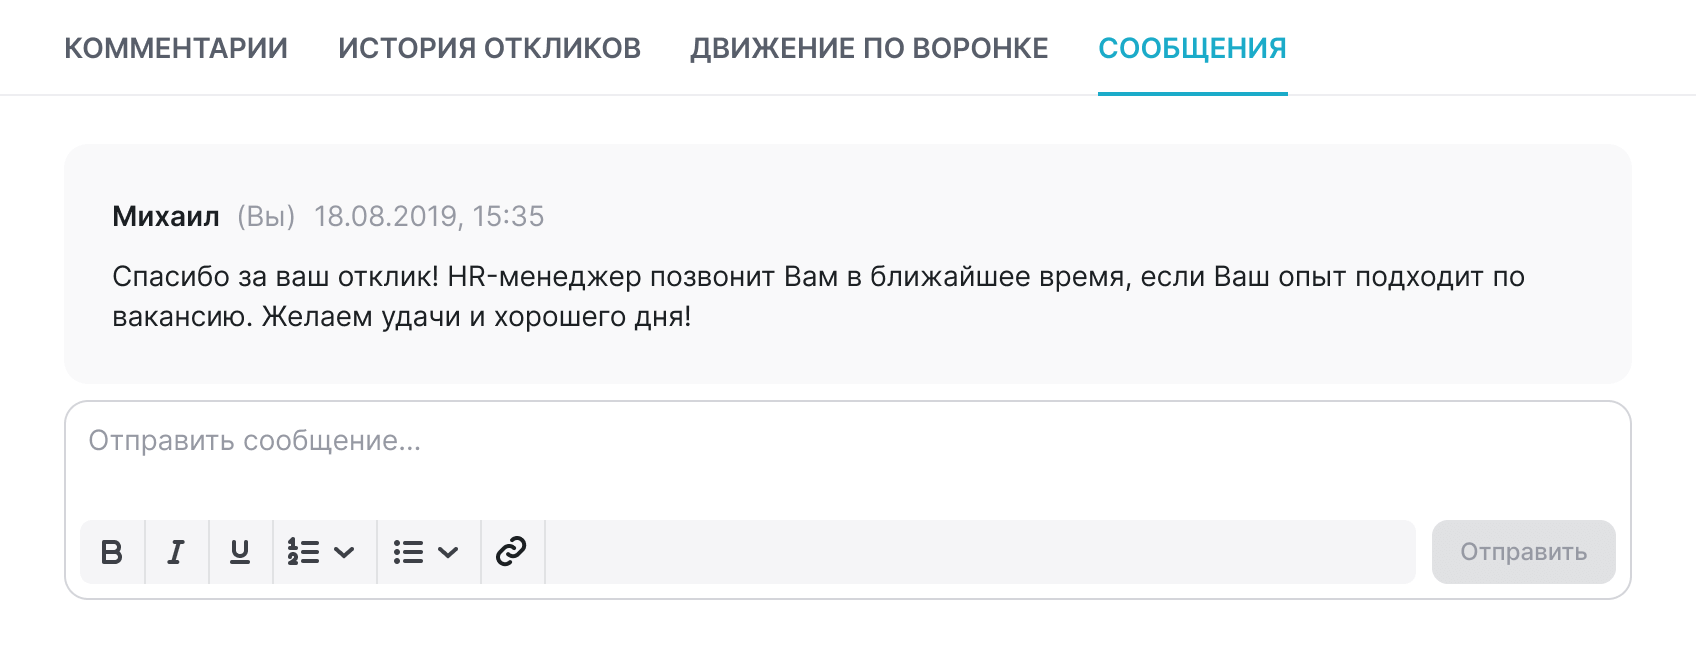Open the Комментарии tab
This screenshot has height=648, width=1696.
[176, 48]
